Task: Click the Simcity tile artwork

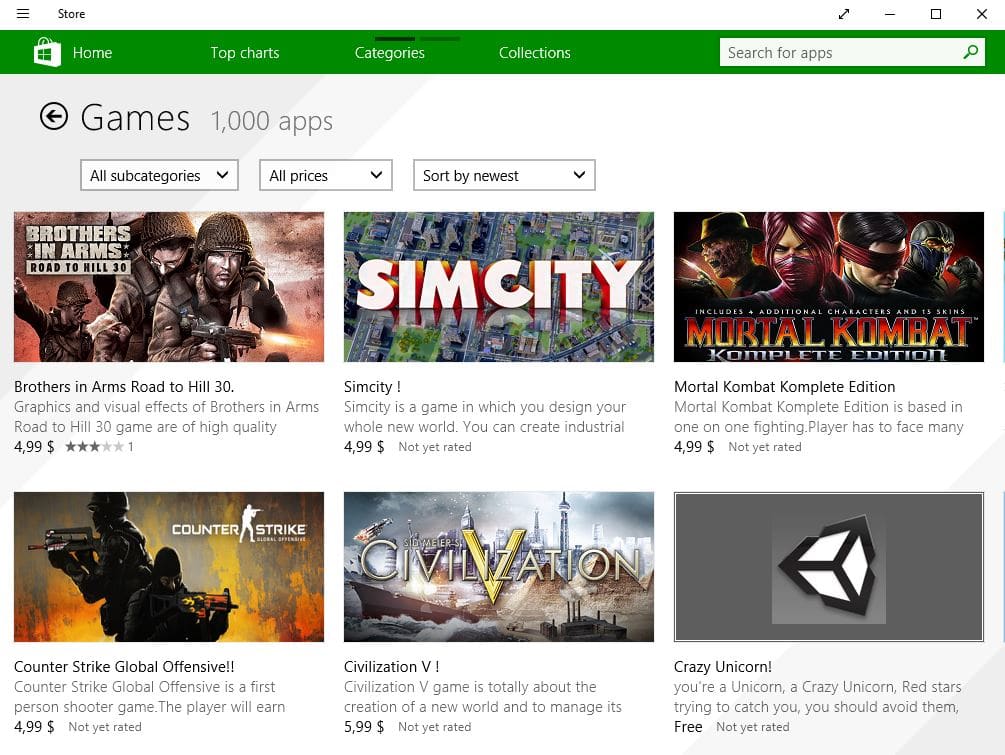Action: pyautogui.click(x=498, y=286)
